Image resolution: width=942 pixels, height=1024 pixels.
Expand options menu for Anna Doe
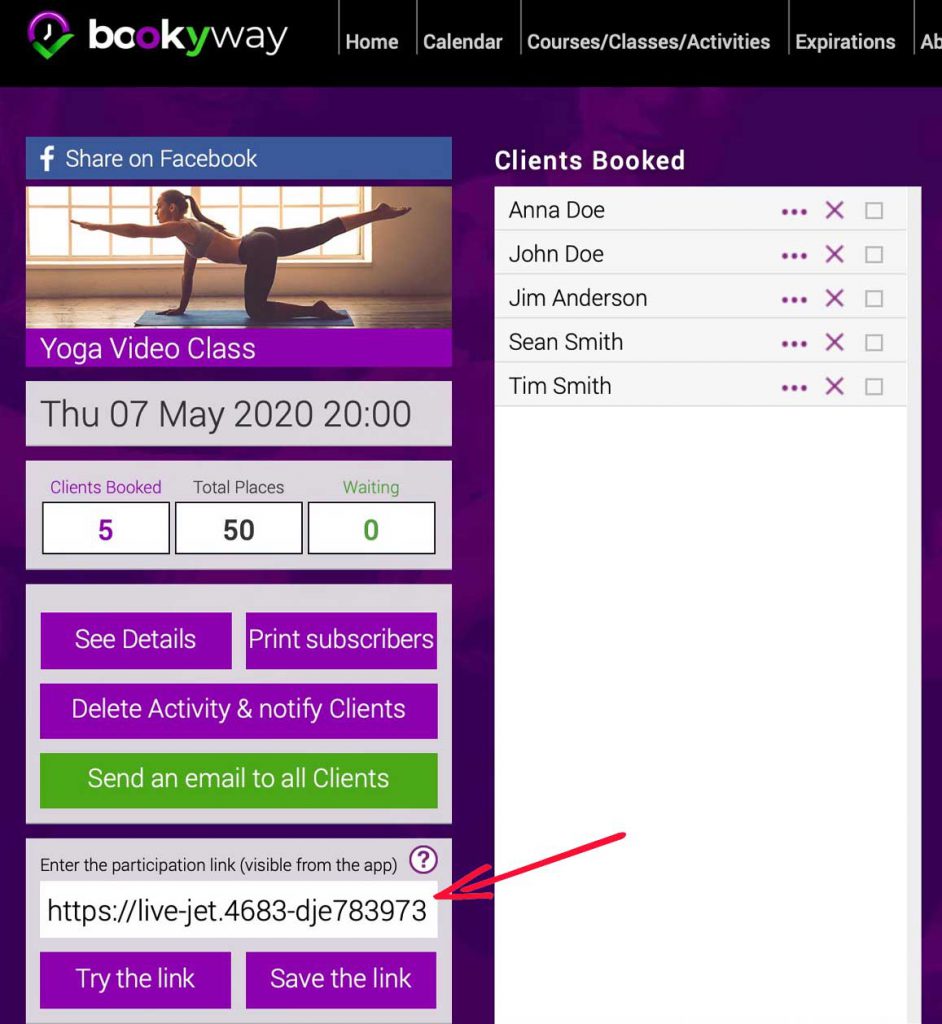pyautogui.click(x=794, y=211)
